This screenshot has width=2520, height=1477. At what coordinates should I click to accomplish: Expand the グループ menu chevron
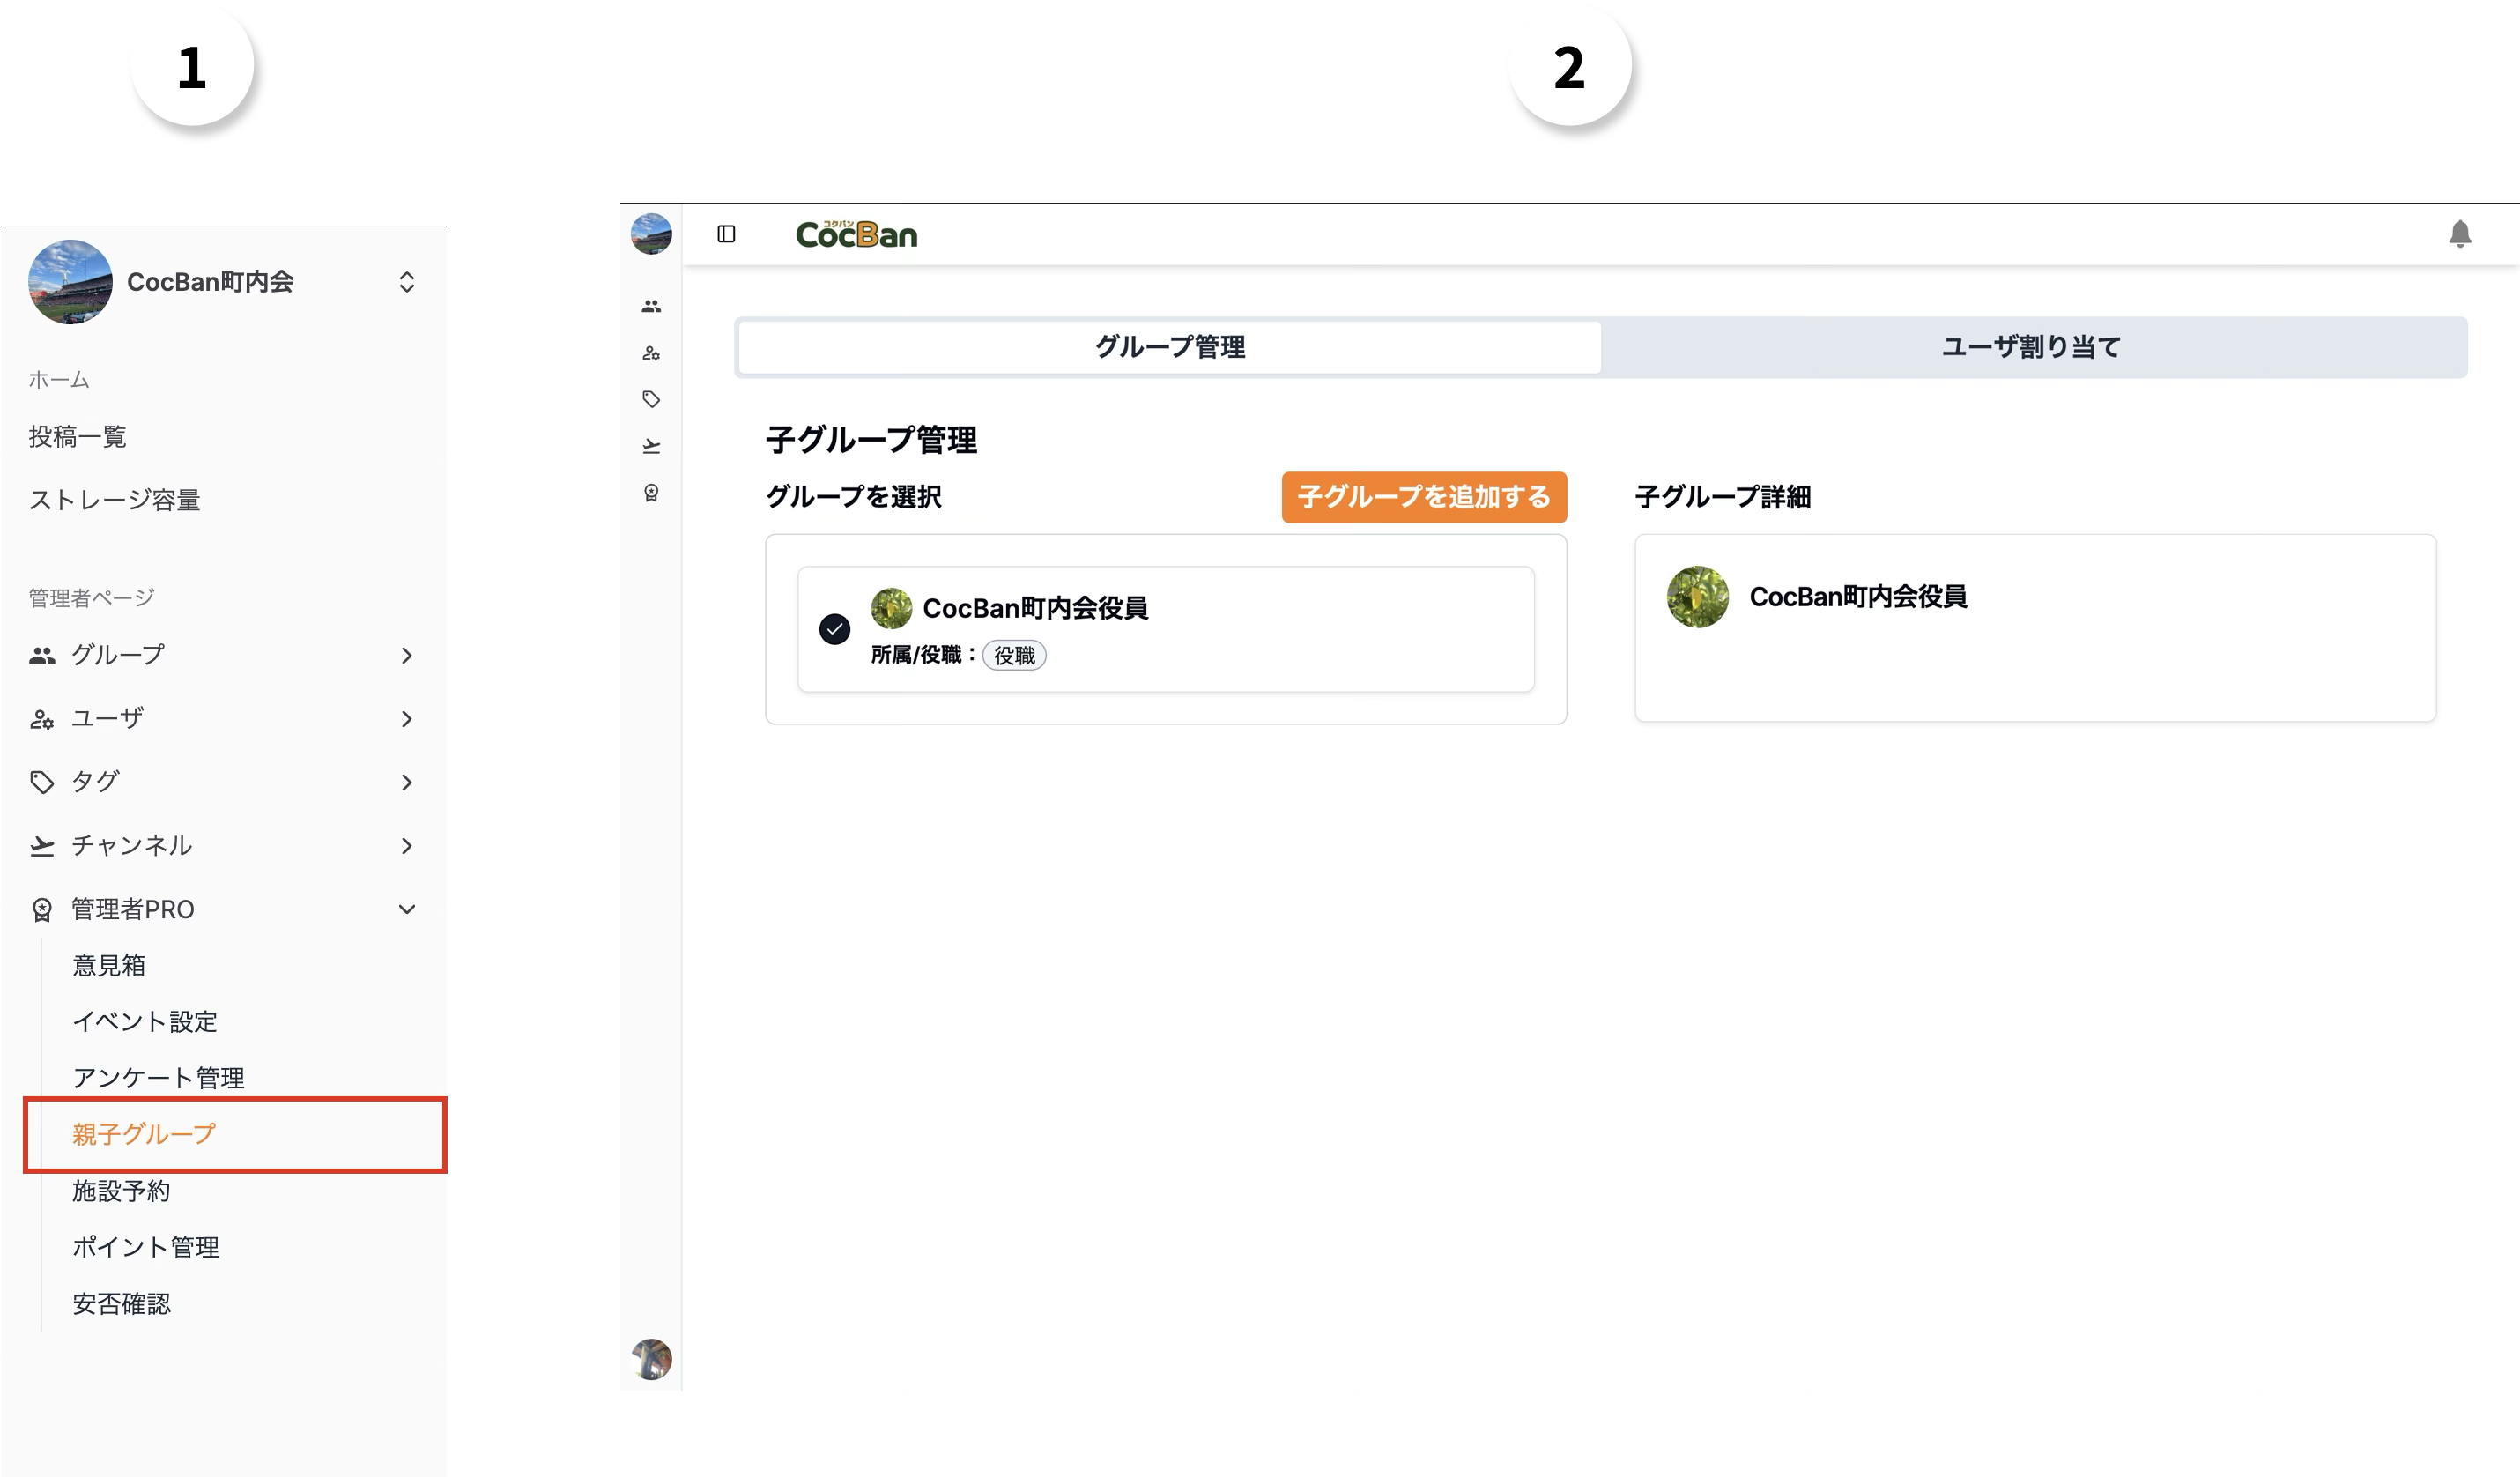pyautogui.click(x=406, y=655)
